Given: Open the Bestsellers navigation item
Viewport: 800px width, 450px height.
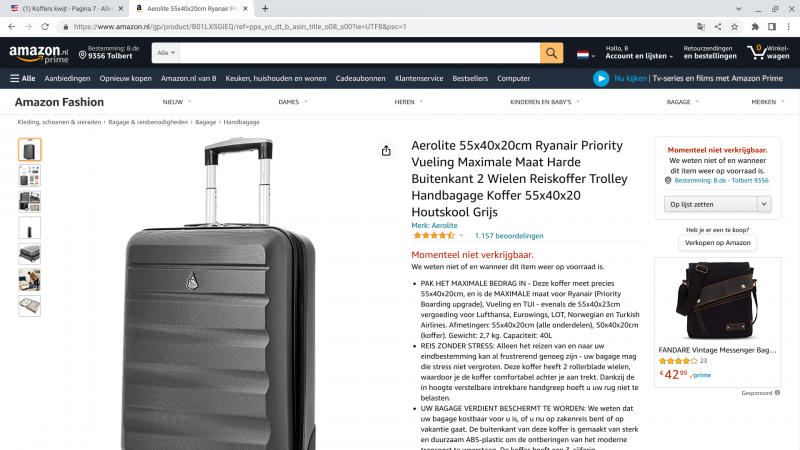Looking at the screenshot, I should coord(470,79).
